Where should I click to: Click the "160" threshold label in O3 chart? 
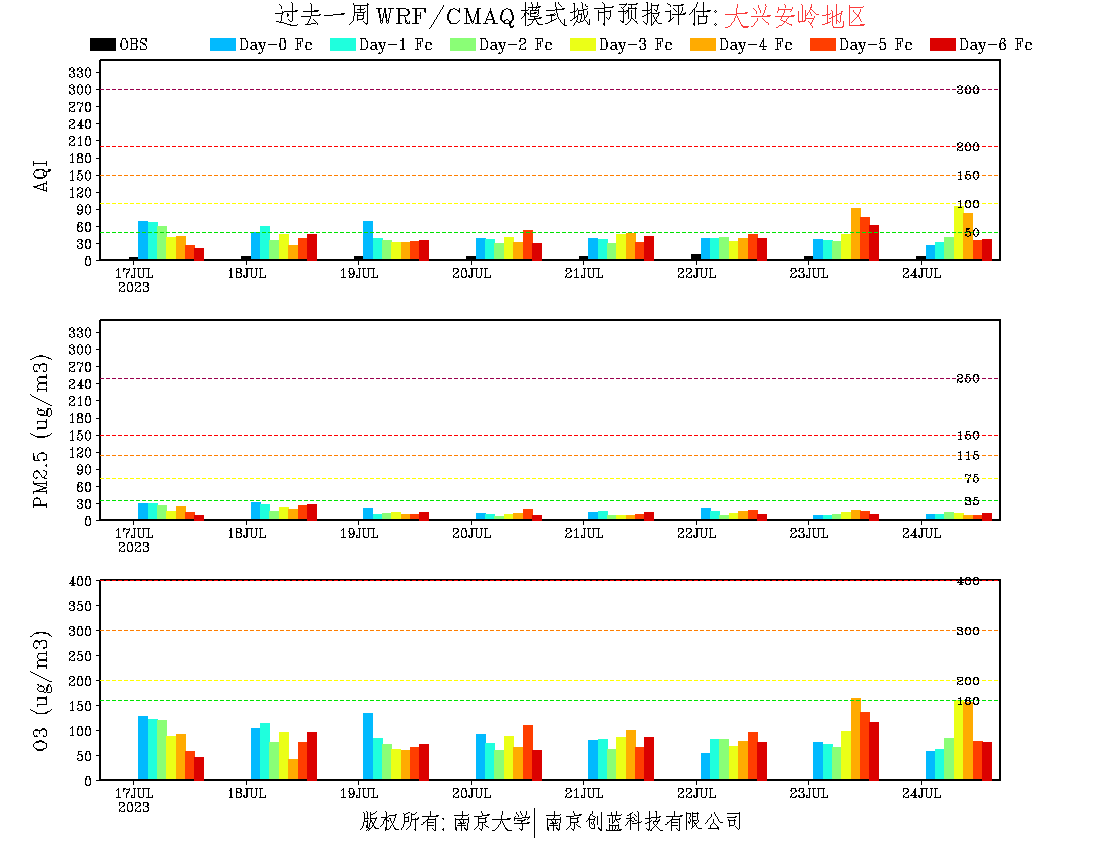pos(968,701)
